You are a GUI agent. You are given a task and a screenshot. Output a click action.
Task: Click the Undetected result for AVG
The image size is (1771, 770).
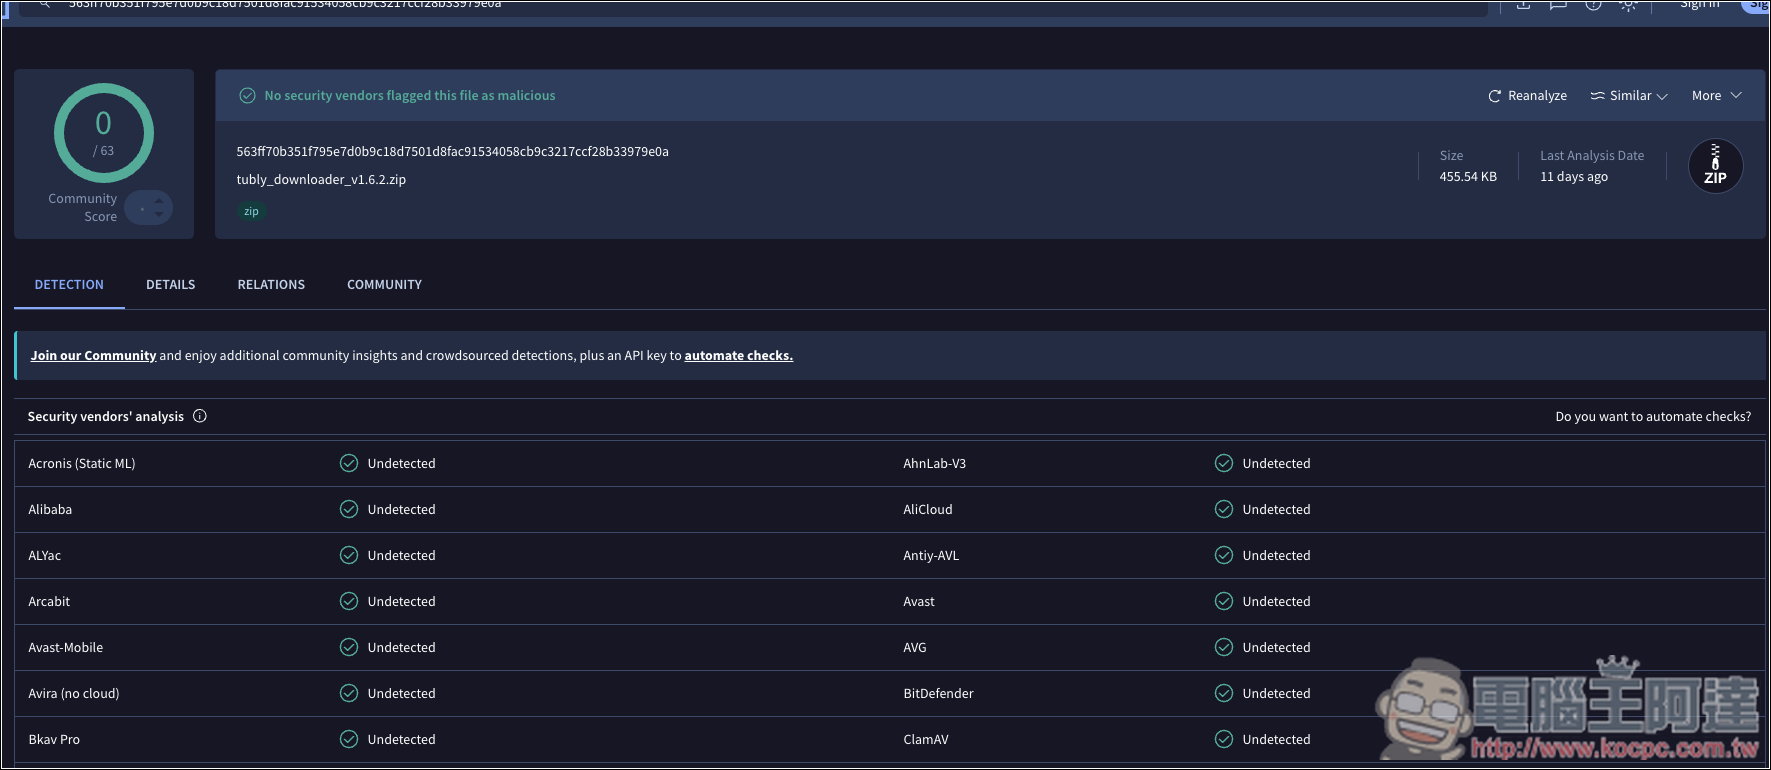coord(1277,648)
